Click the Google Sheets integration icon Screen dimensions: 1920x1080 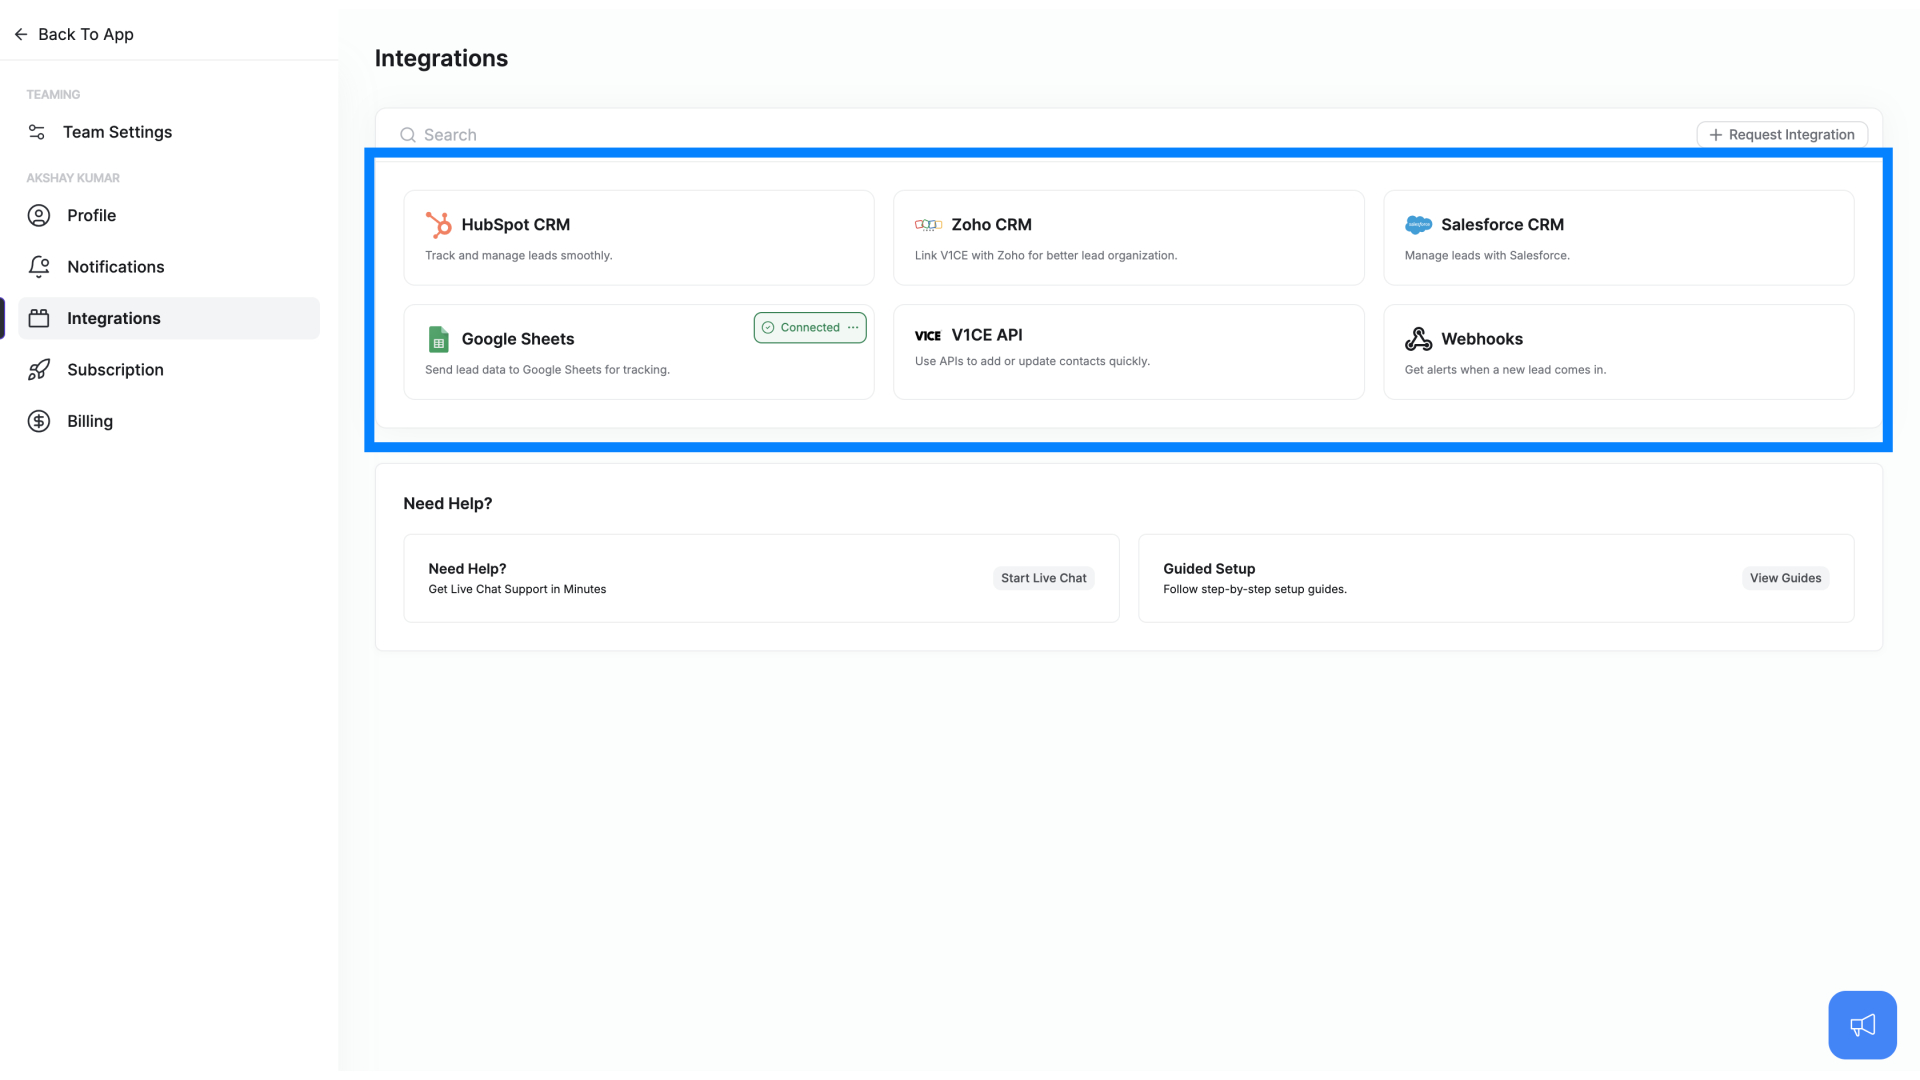pos(438,339)
